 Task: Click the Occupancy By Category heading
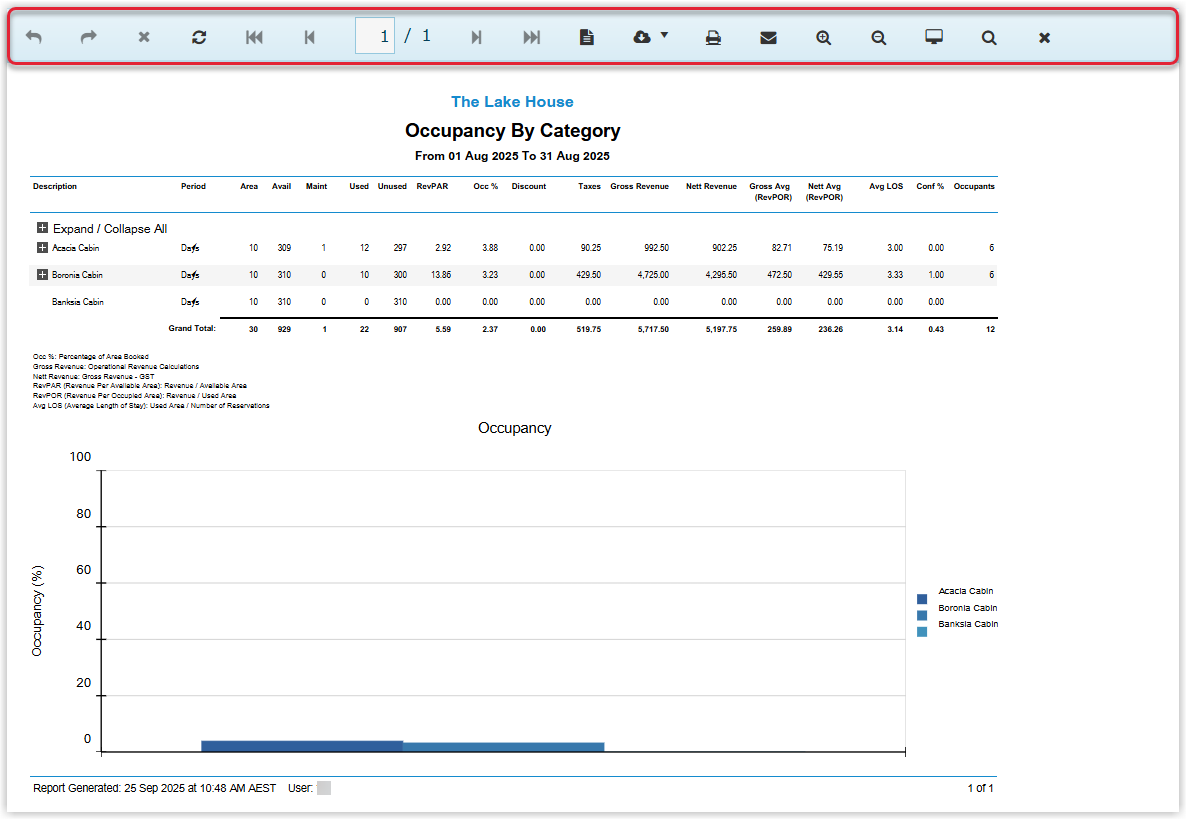coord(512,130)
